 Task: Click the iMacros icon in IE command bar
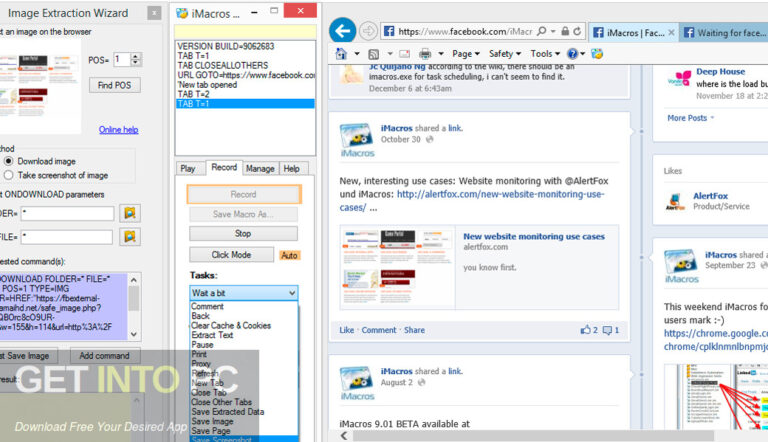tap(597, 54)
